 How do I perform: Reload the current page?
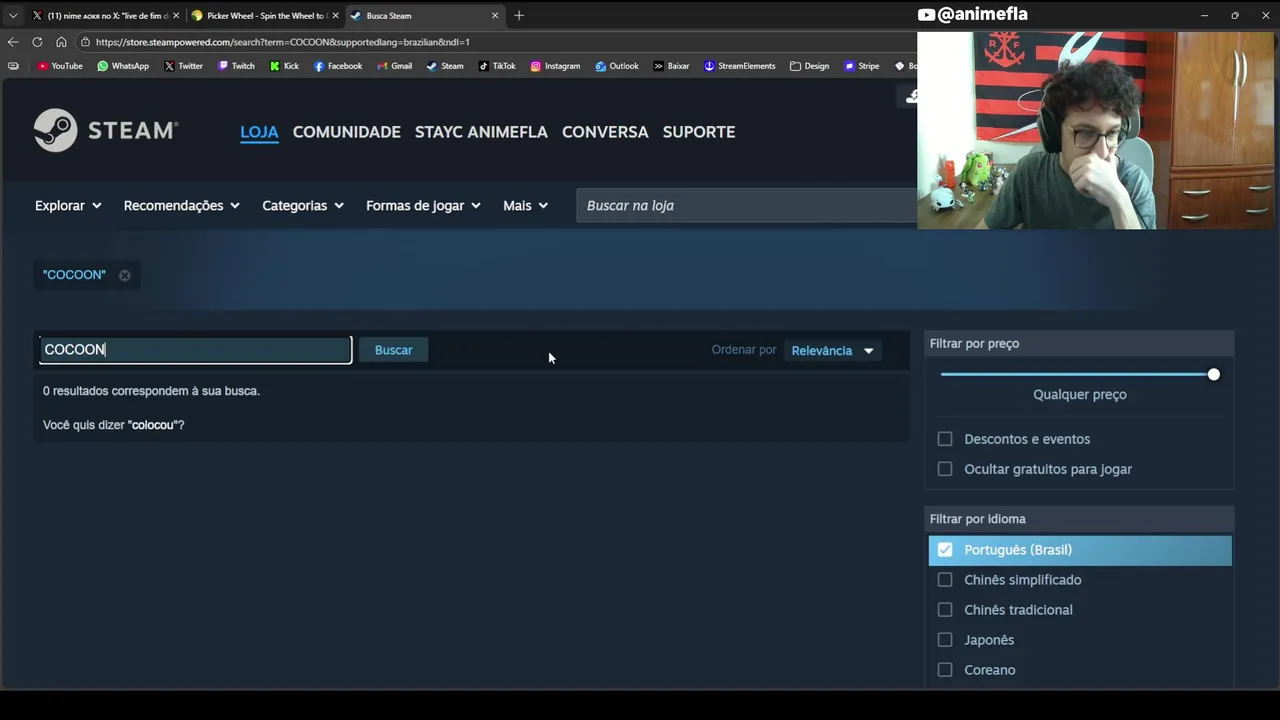[x=37, y=42]
